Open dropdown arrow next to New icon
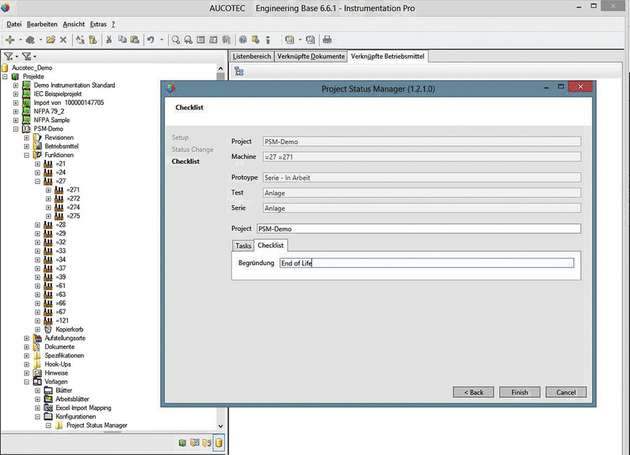 click(20, 39)
